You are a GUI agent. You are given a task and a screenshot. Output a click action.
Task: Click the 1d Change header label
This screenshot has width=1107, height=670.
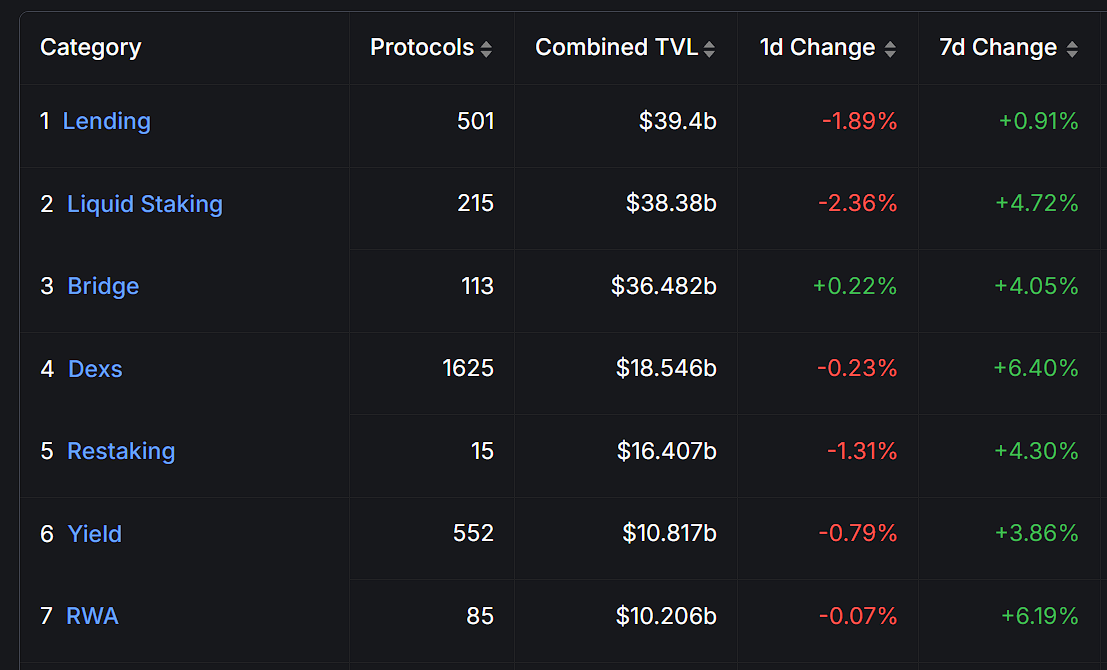coord(818,47)
